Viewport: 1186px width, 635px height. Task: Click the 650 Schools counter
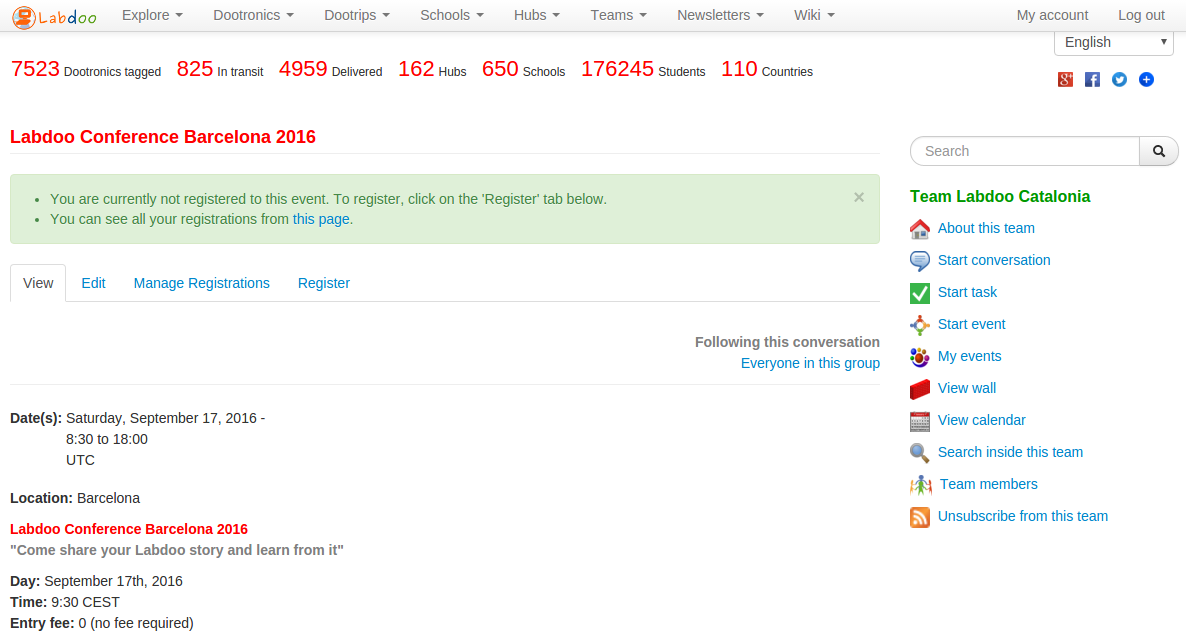523,70
